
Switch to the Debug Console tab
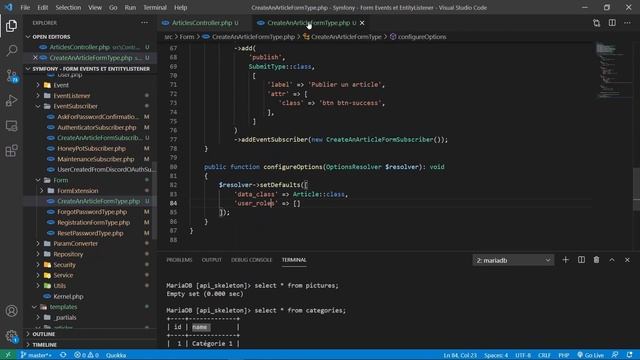coord(251,260)
